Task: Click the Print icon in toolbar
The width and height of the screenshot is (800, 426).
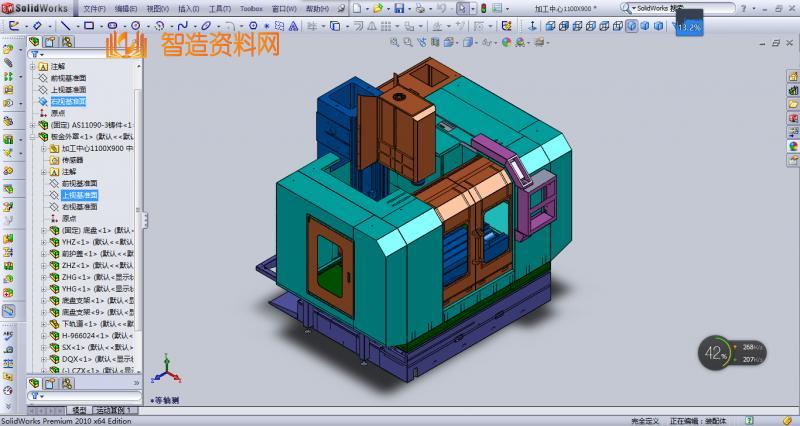Action: pos(420,8)
